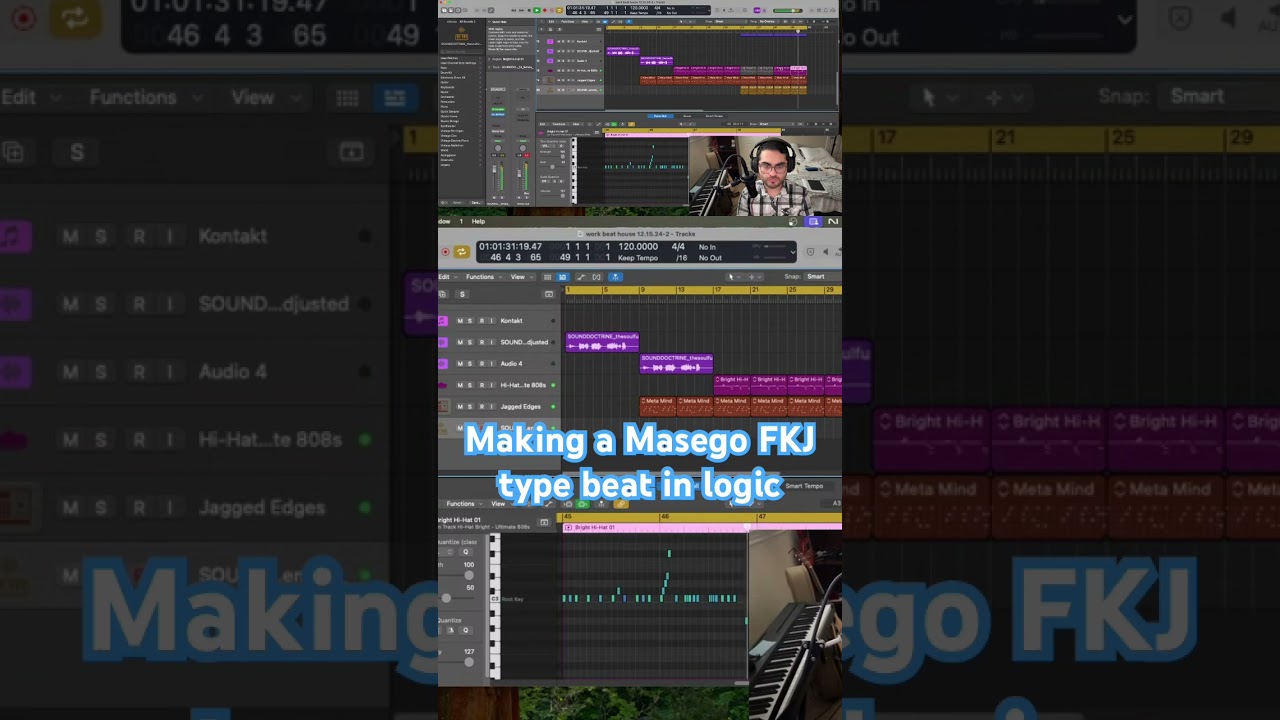Image resolution: width=1280 pixels, height=720 pixels.
Task: Click the Jagged Edges track icon
Action: click(443, 407)
